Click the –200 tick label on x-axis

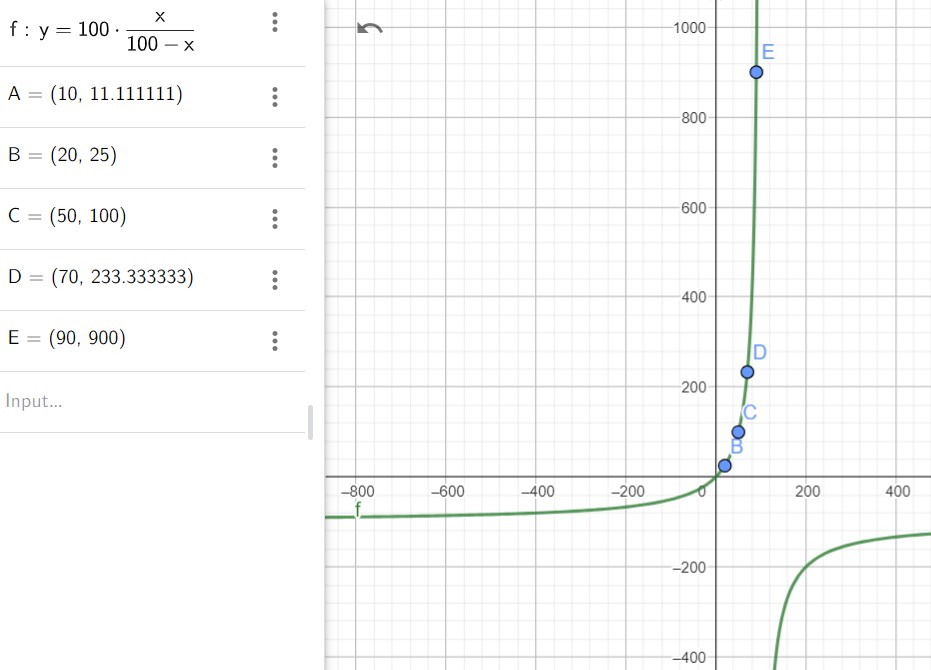click(x=628, y=492)
